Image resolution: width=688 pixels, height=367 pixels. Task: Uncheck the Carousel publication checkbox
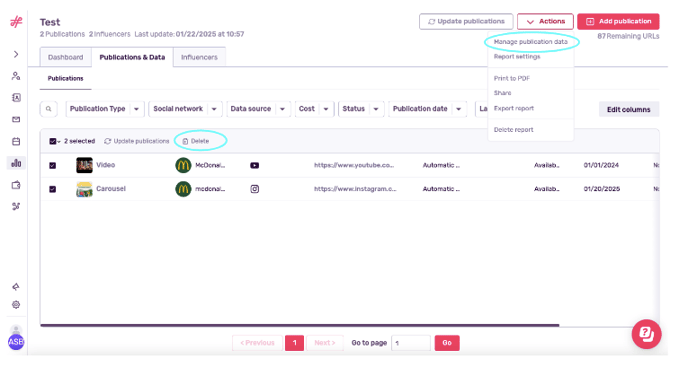tap(53, 189)
